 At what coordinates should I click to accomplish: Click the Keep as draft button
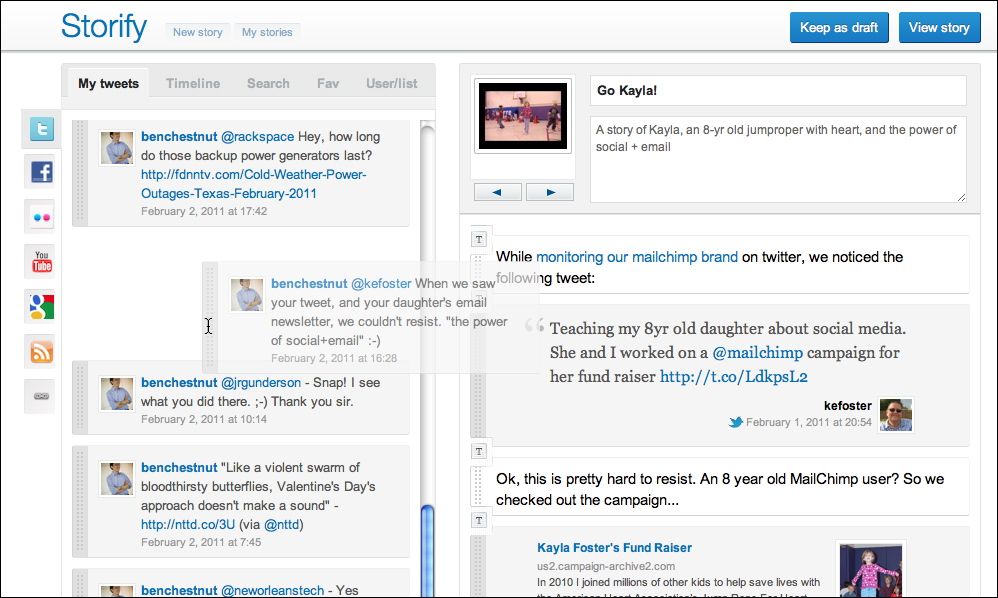(839, 27)
